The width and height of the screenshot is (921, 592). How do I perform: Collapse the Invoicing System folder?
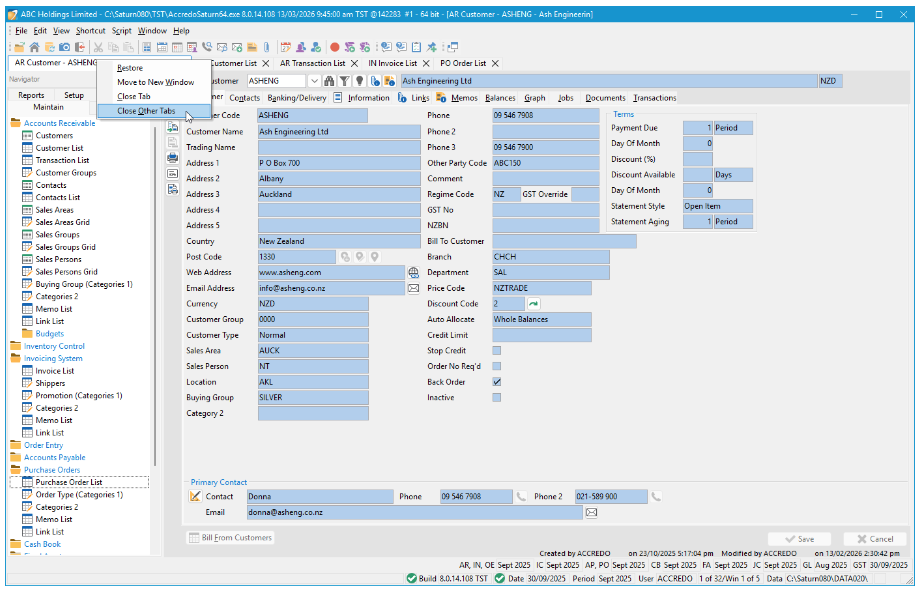[15, 359]
